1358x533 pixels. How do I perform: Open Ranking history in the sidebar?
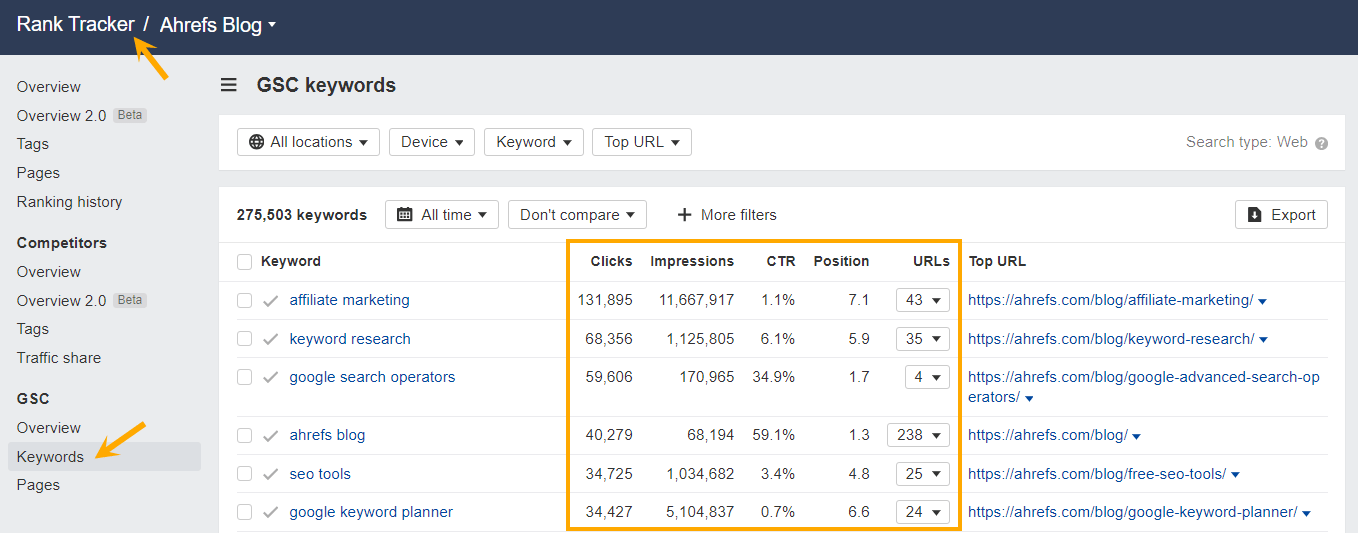[x=69, y=202]
